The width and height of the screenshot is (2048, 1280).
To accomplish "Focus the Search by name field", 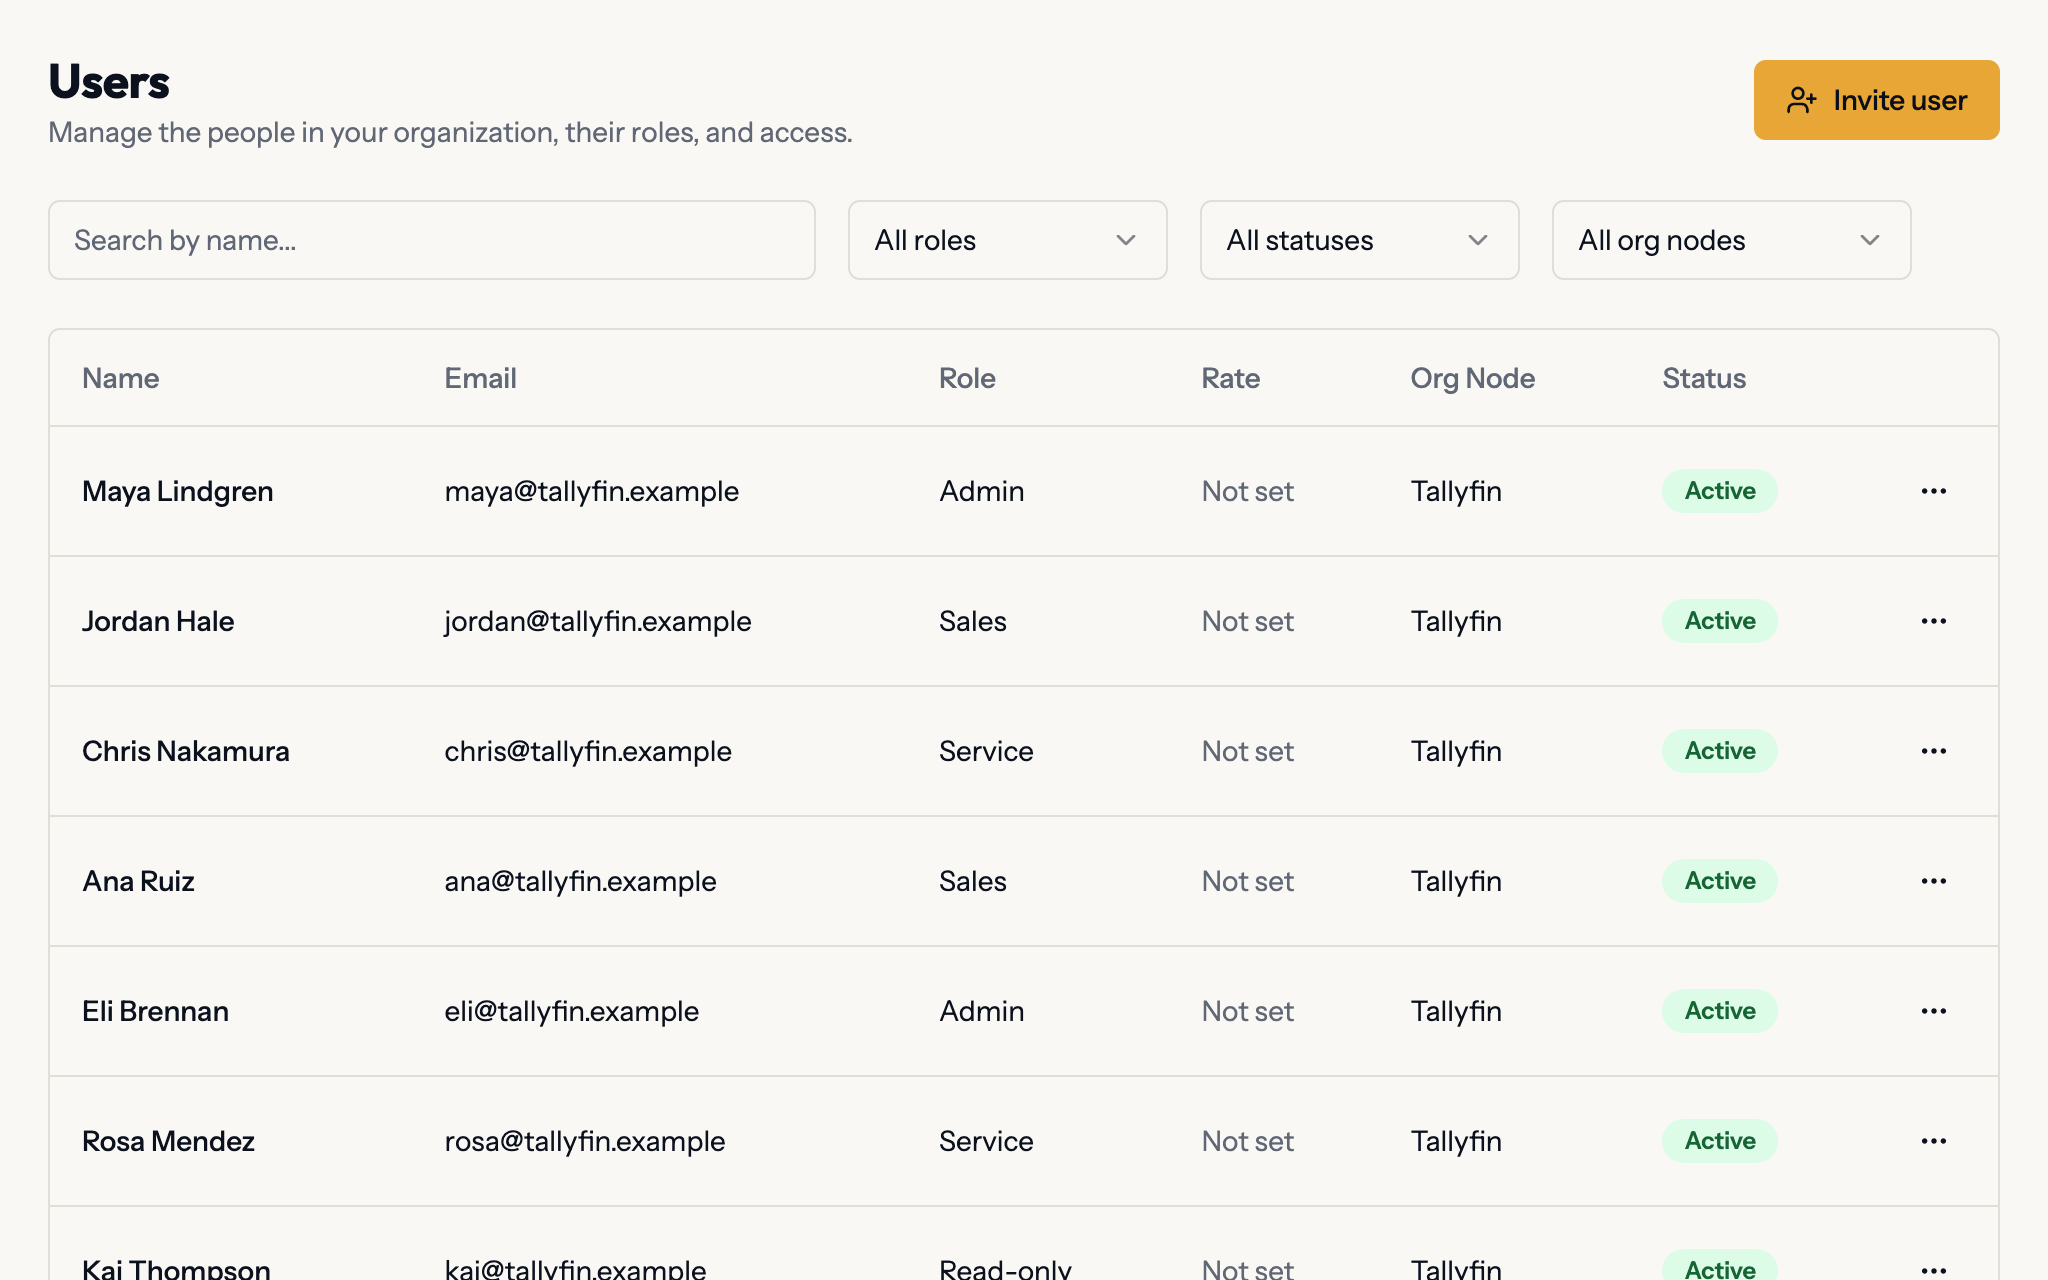I will (x=432, y=240).
